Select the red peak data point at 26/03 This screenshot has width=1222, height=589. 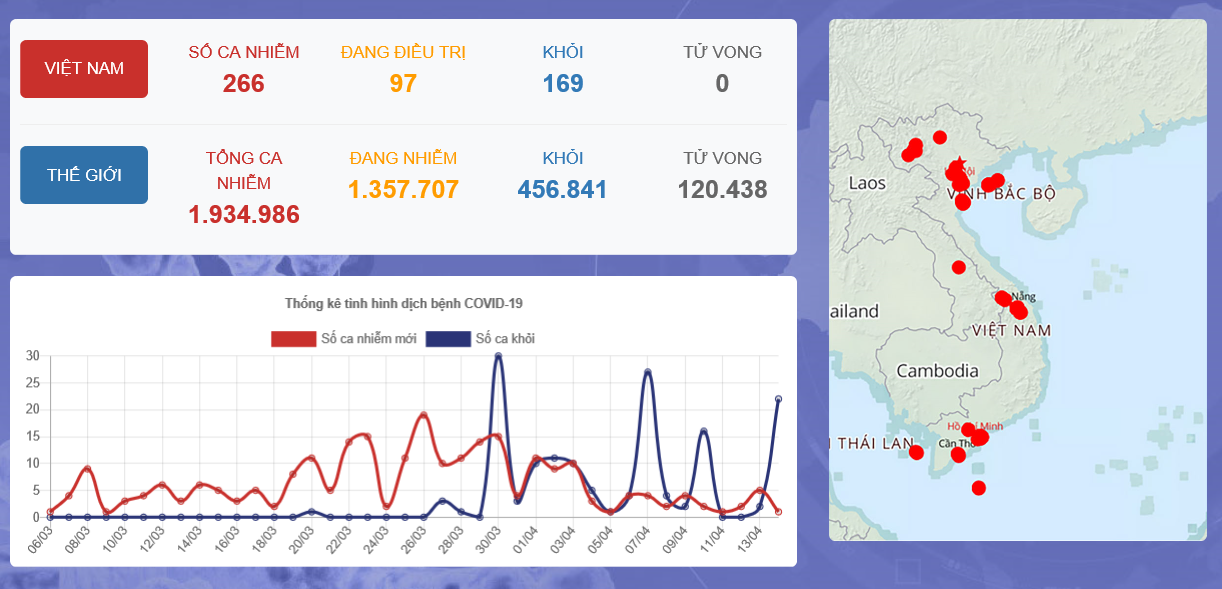coord(424,415)
